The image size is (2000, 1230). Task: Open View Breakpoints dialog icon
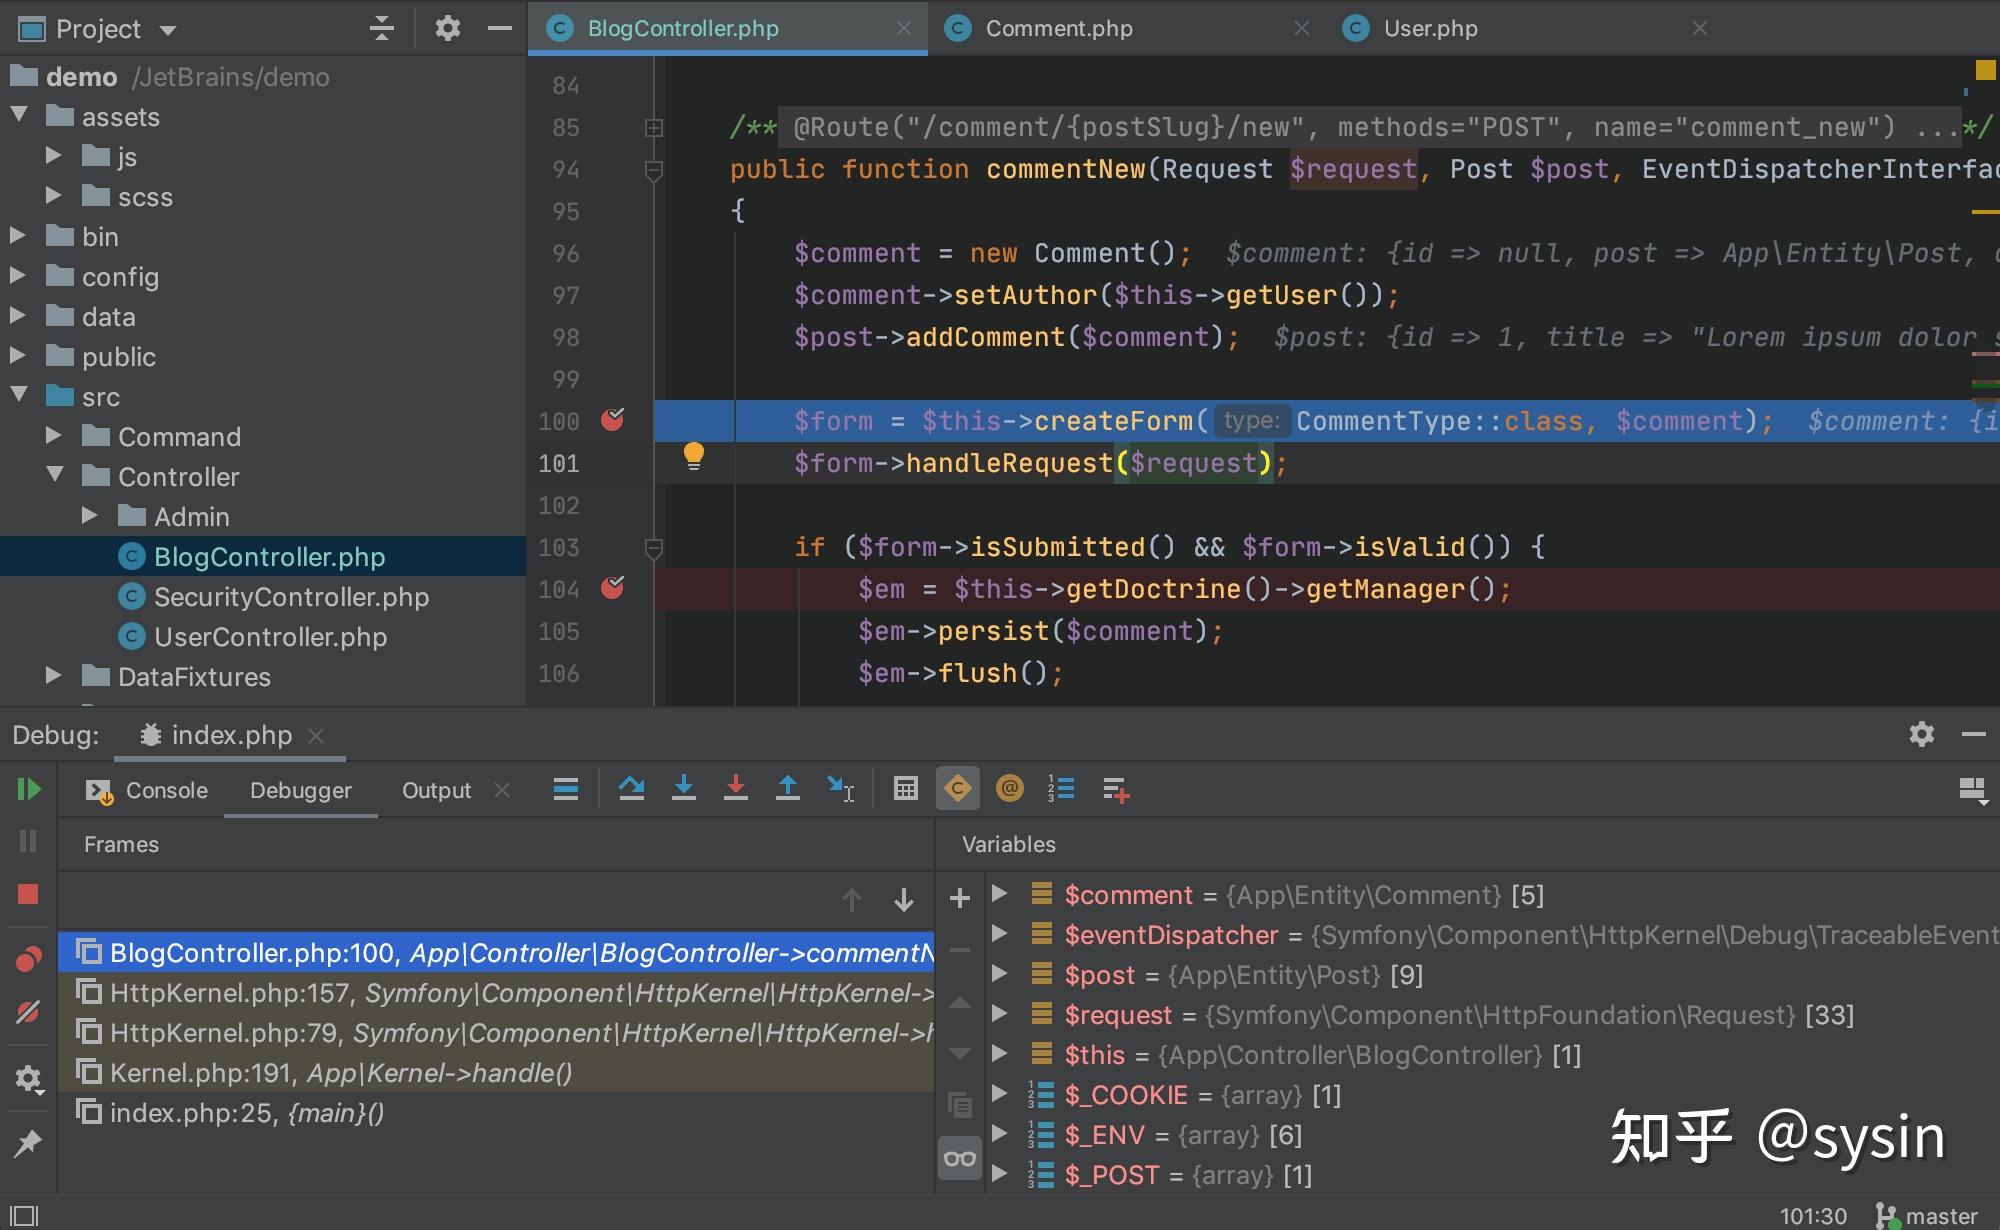tap(28, 958)
